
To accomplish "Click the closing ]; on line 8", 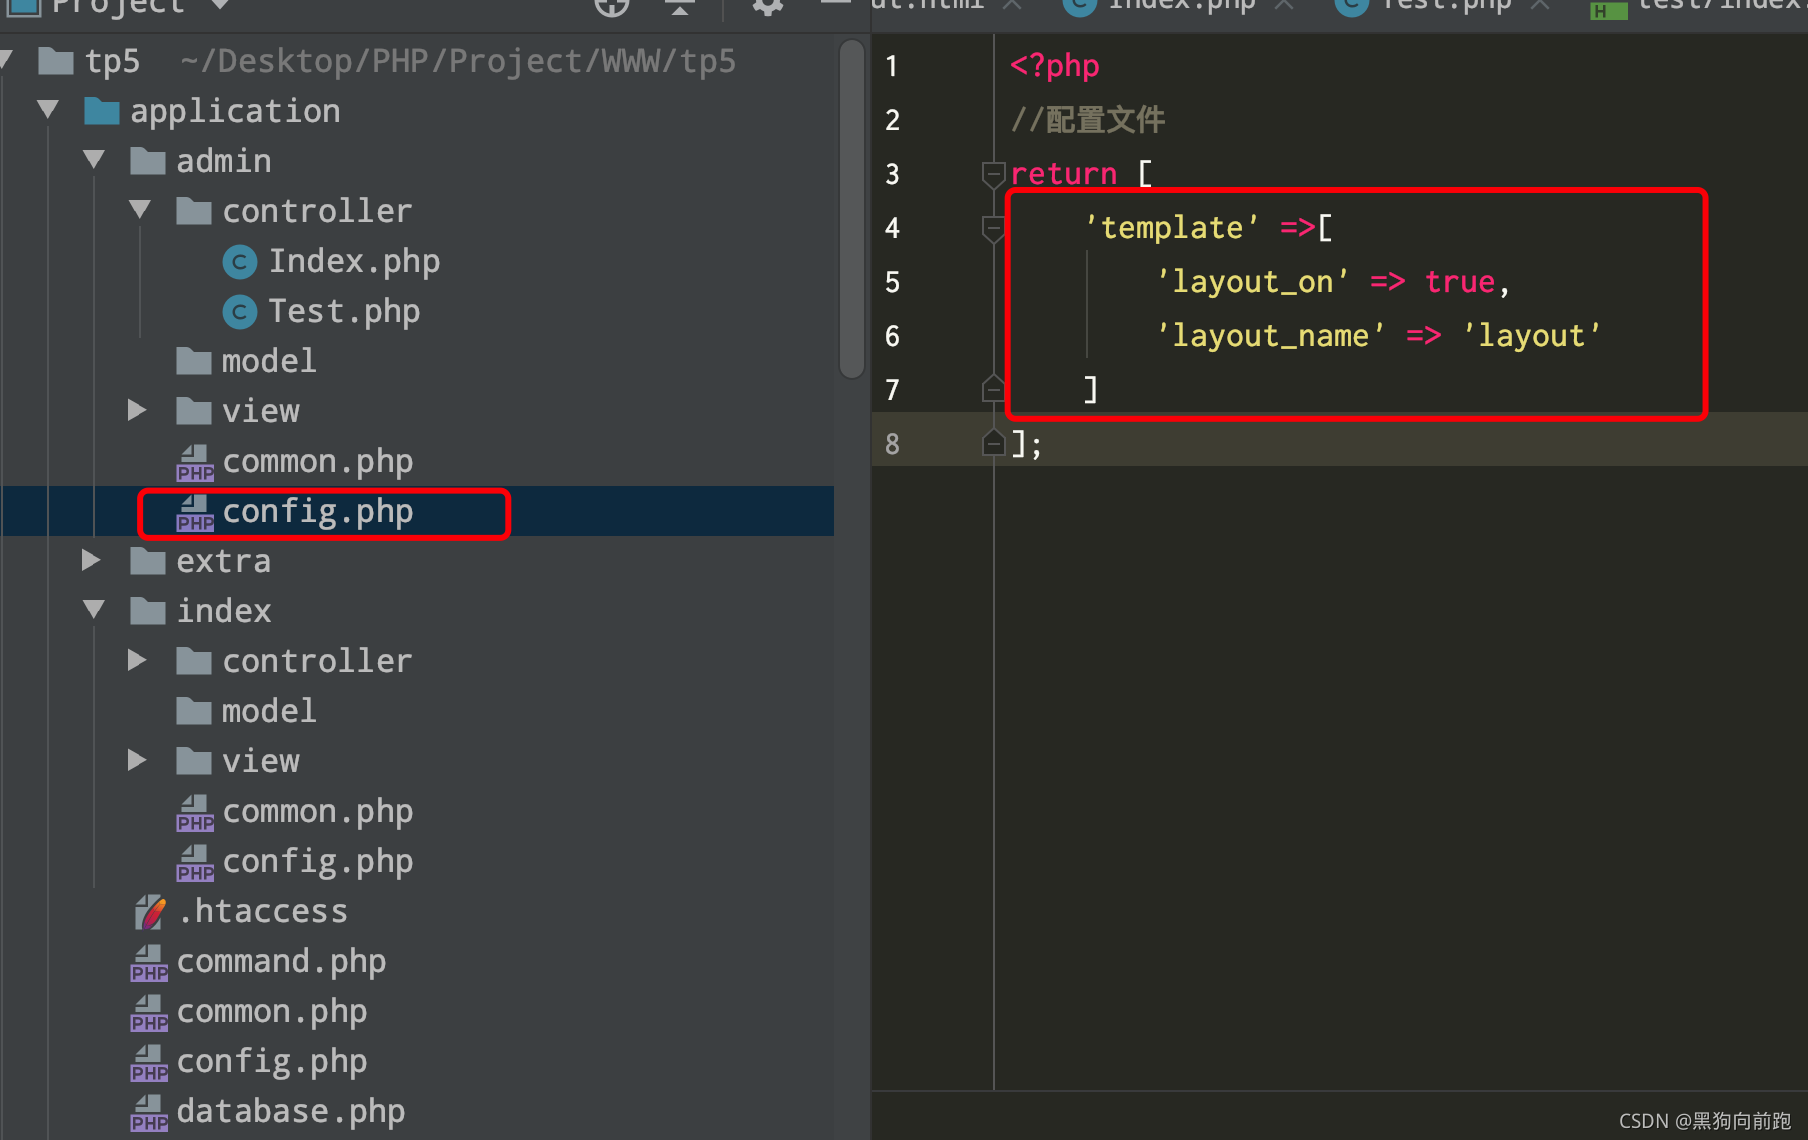I will [1026, 443].
